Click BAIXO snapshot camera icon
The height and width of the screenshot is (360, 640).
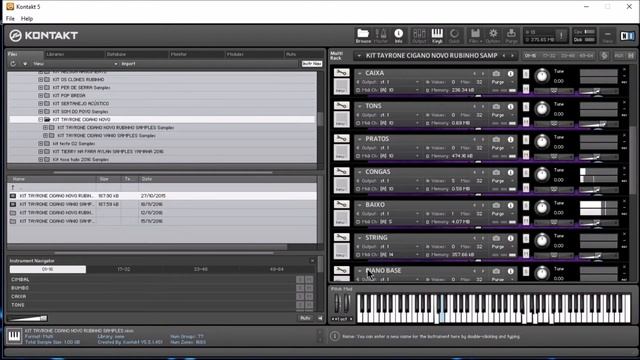(496, 205)
